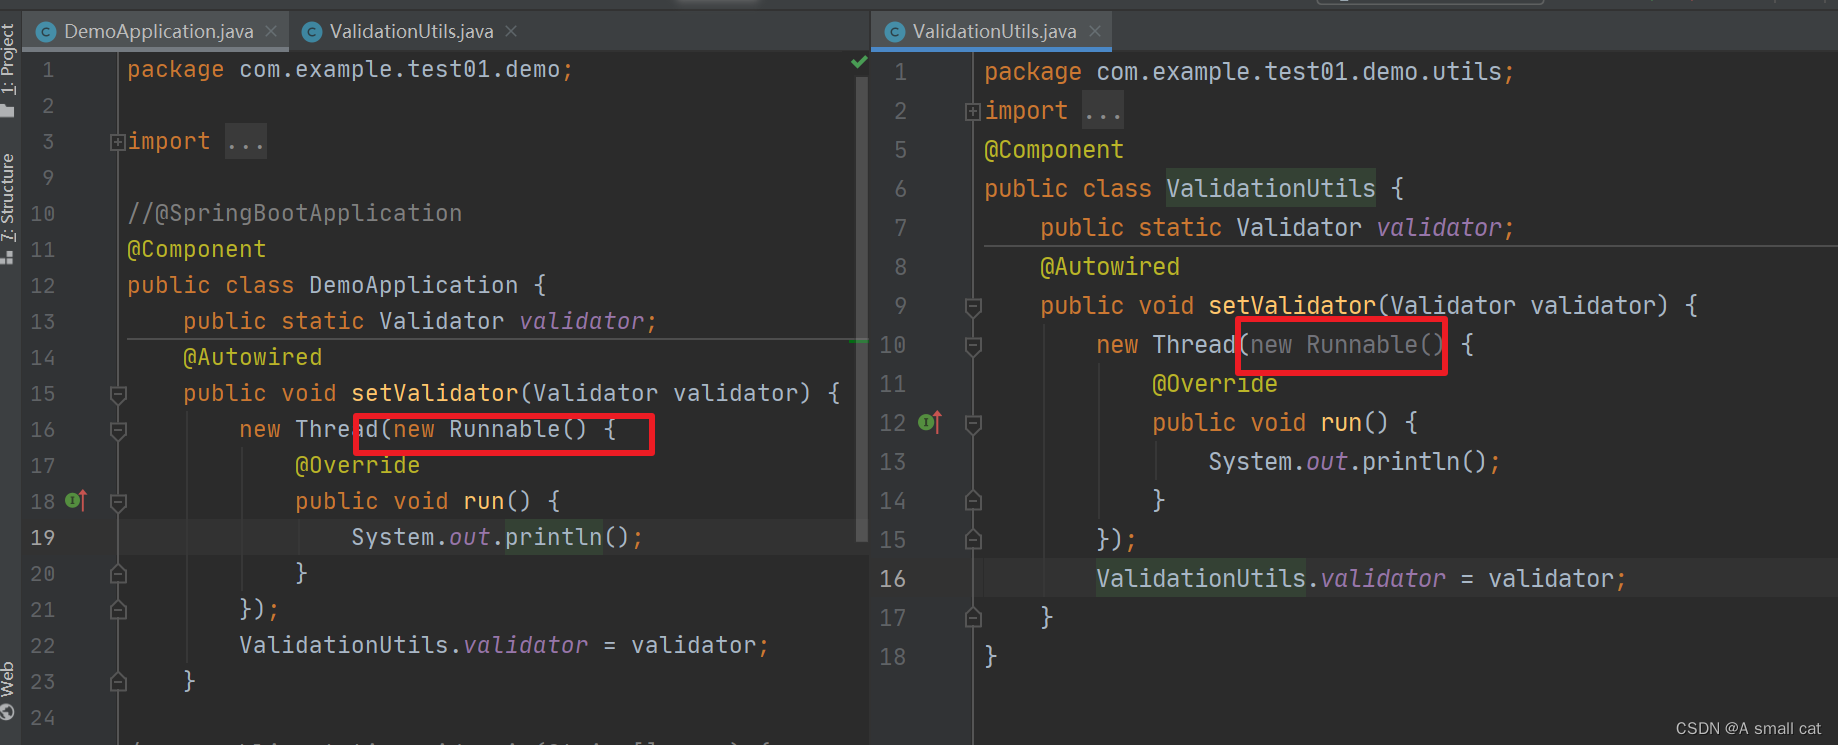
Task: Collapse Thread fold on right line 10
Action: pyautogui.click(x=973, y=346)
